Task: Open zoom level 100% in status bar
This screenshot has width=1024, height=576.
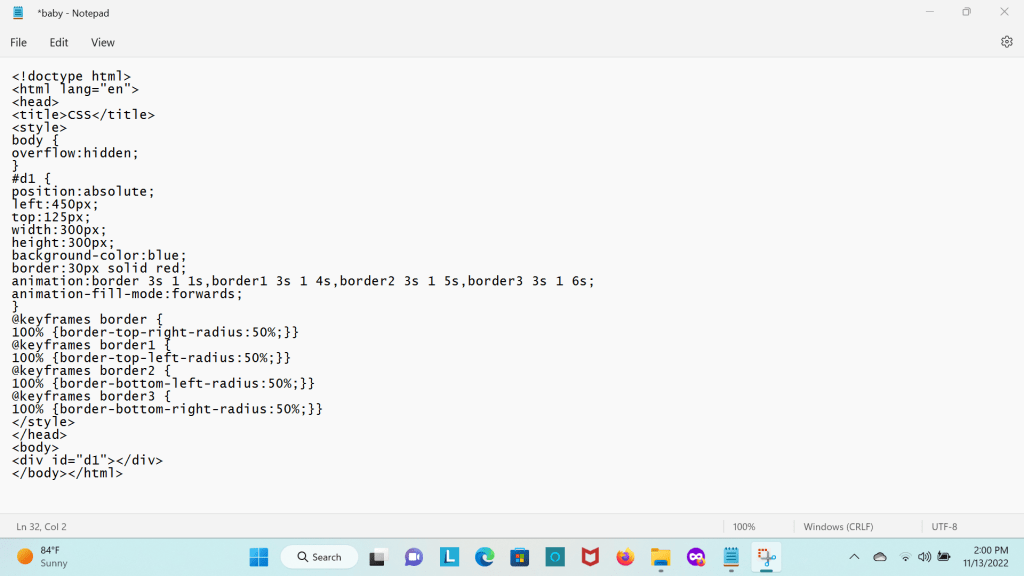Action: click(744, 527)
